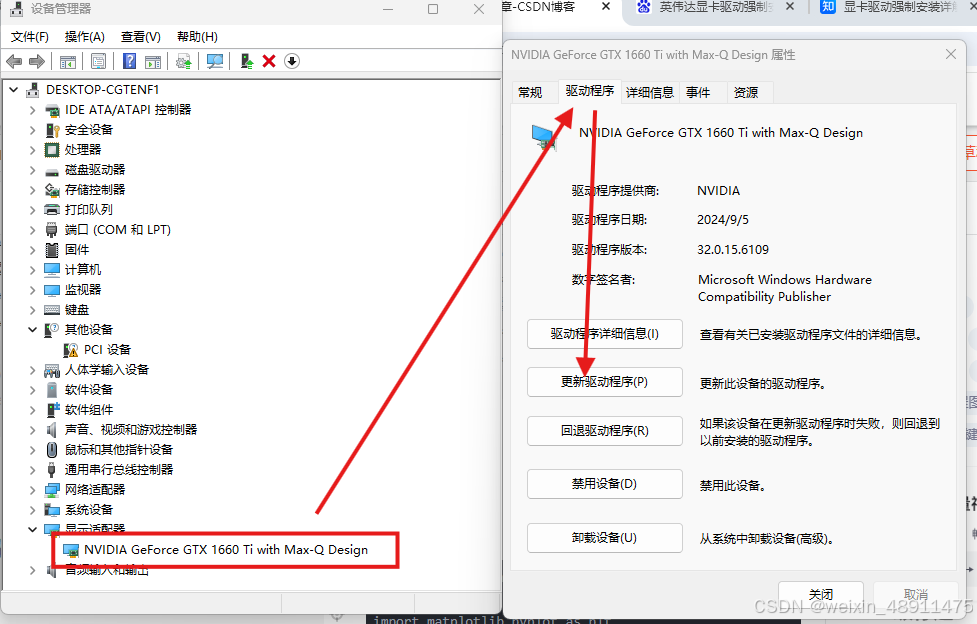This screenshot has height=624, width=977.
Task: Expand the 系统设备 node
Action: pos(32,510)
